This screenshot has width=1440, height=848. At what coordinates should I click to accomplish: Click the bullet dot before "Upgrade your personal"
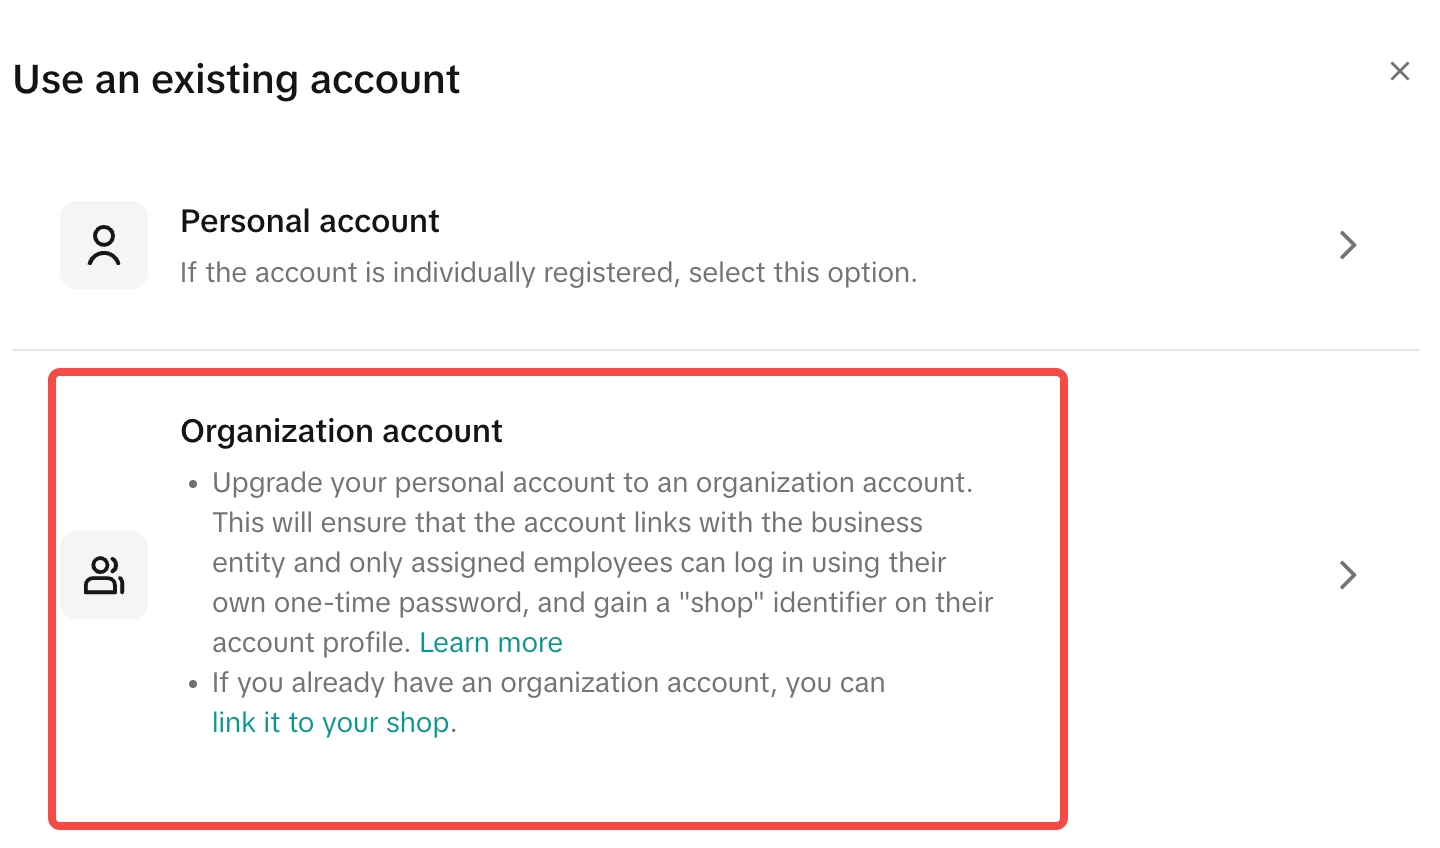tap(193, 485)
